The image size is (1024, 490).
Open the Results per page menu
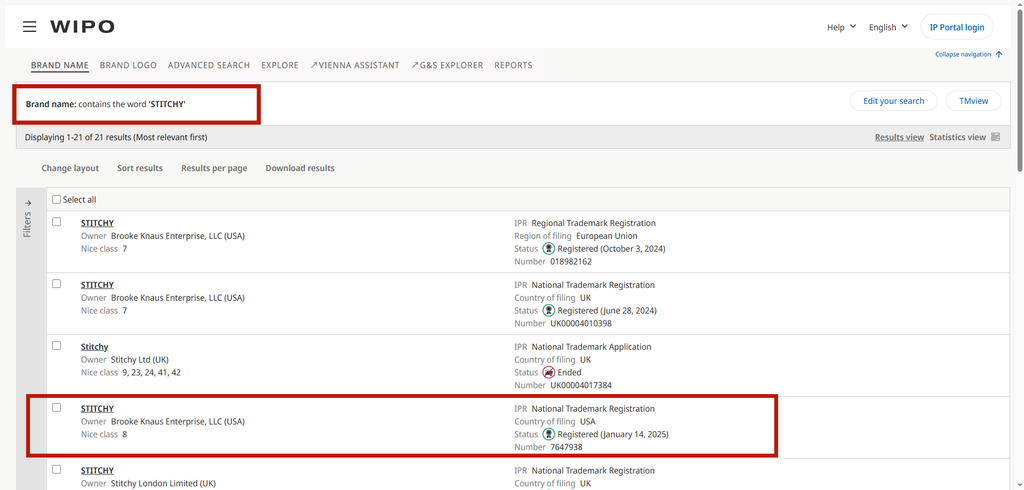[x=214, y=168]
